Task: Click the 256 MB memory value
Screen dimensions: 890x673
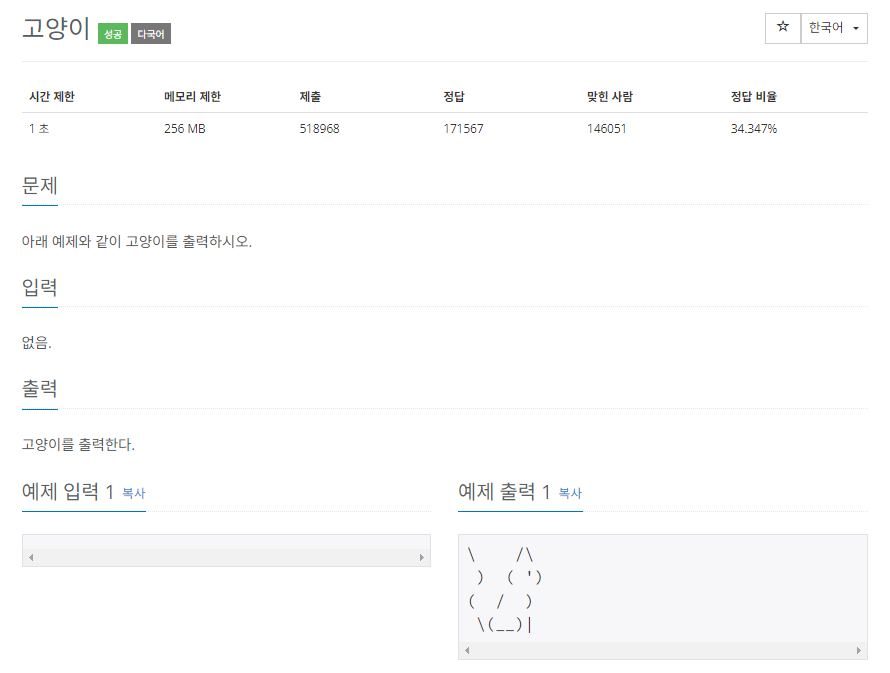Action: pyautogui.click(x=185, y=129)
